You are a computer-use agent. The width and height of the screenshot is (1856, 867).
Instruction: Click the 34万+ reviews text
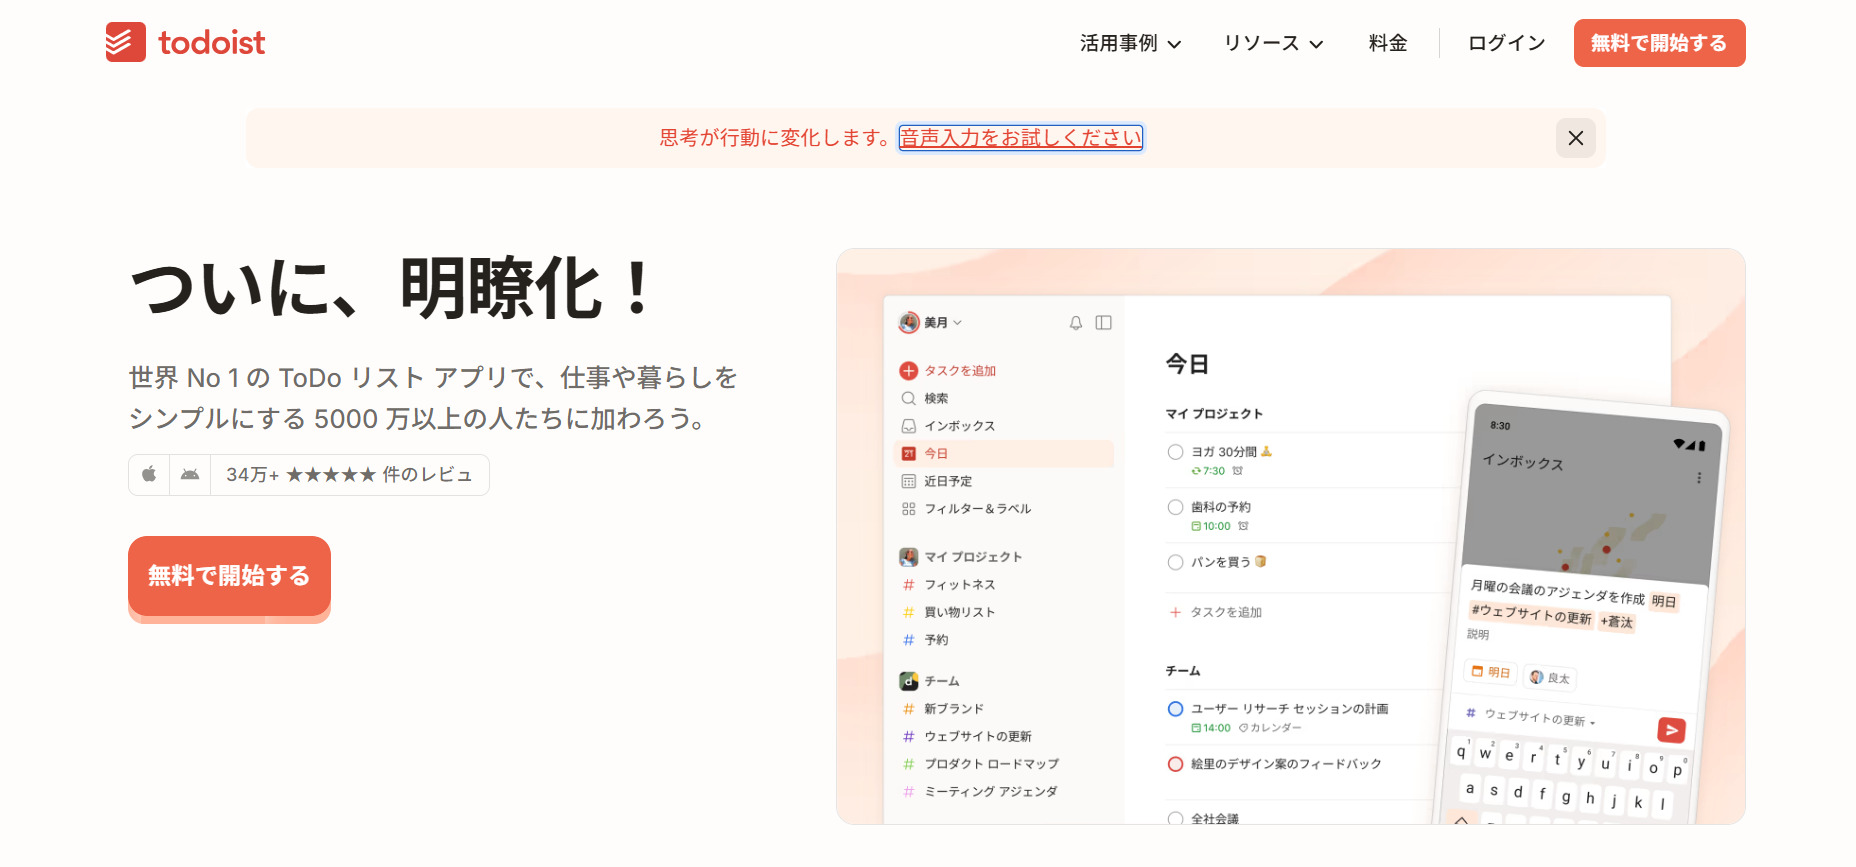(349, 474)
